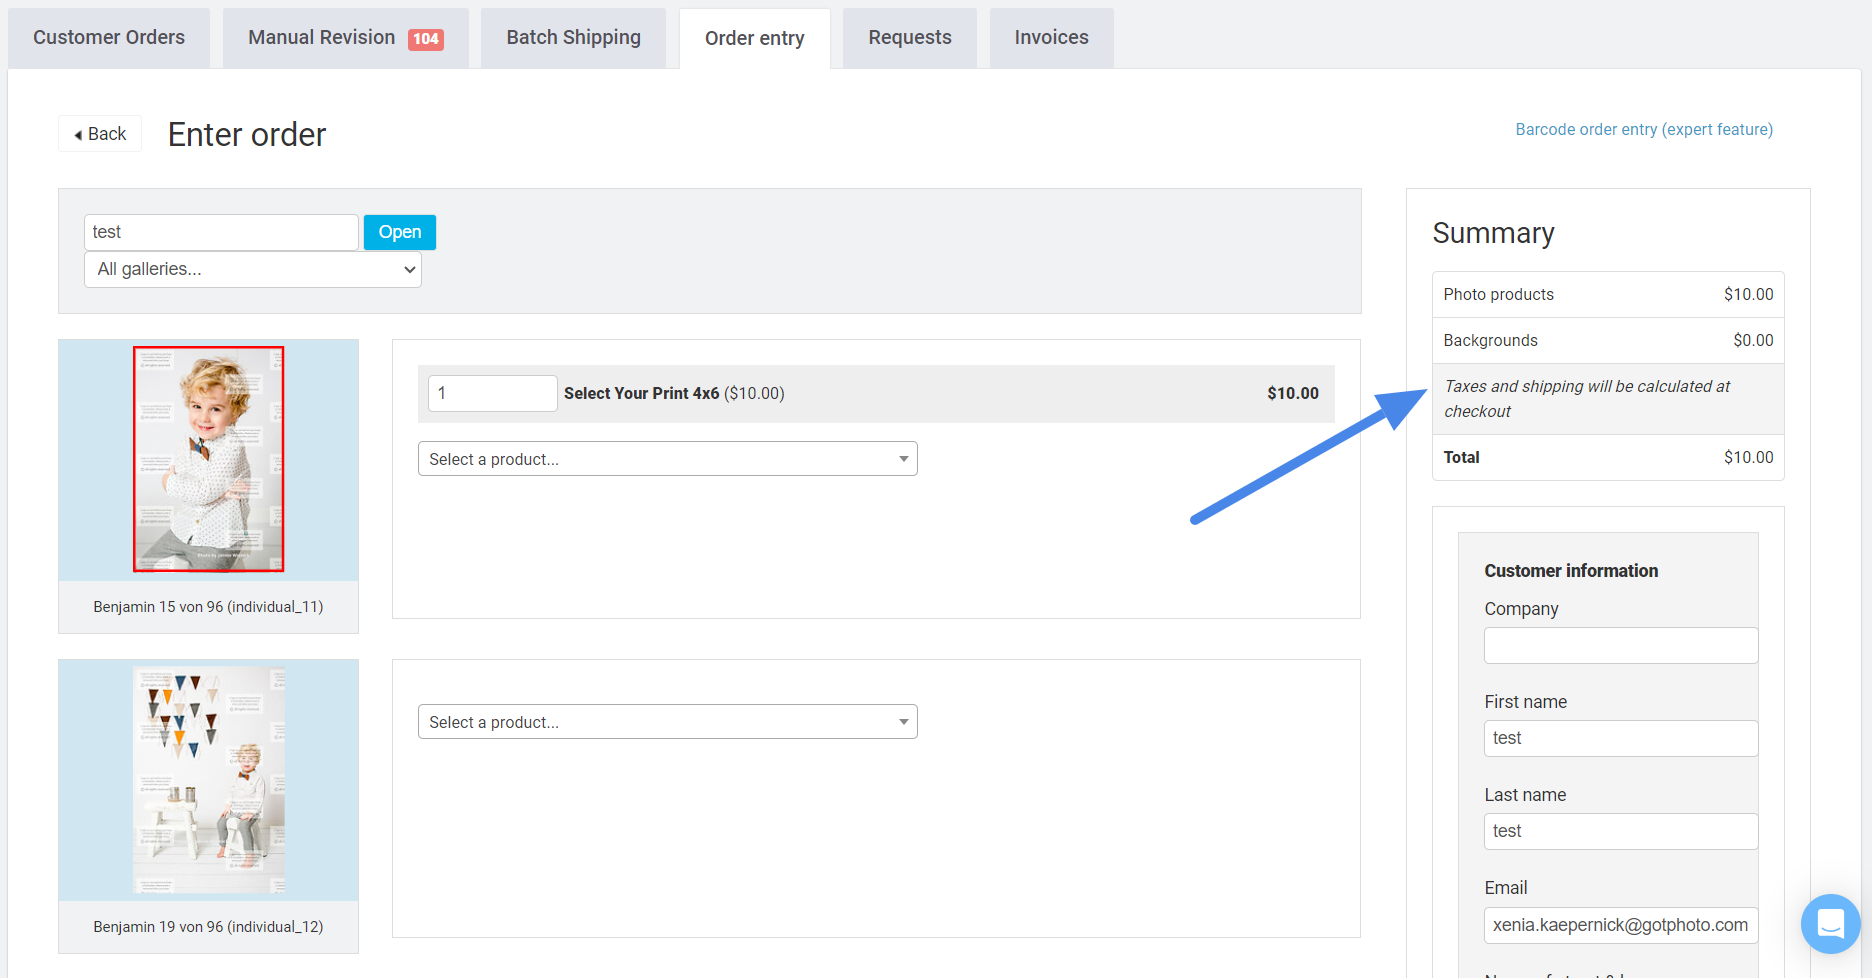Click the Back button
This screenshot has height=978, width=1872.
click(100, 134)
